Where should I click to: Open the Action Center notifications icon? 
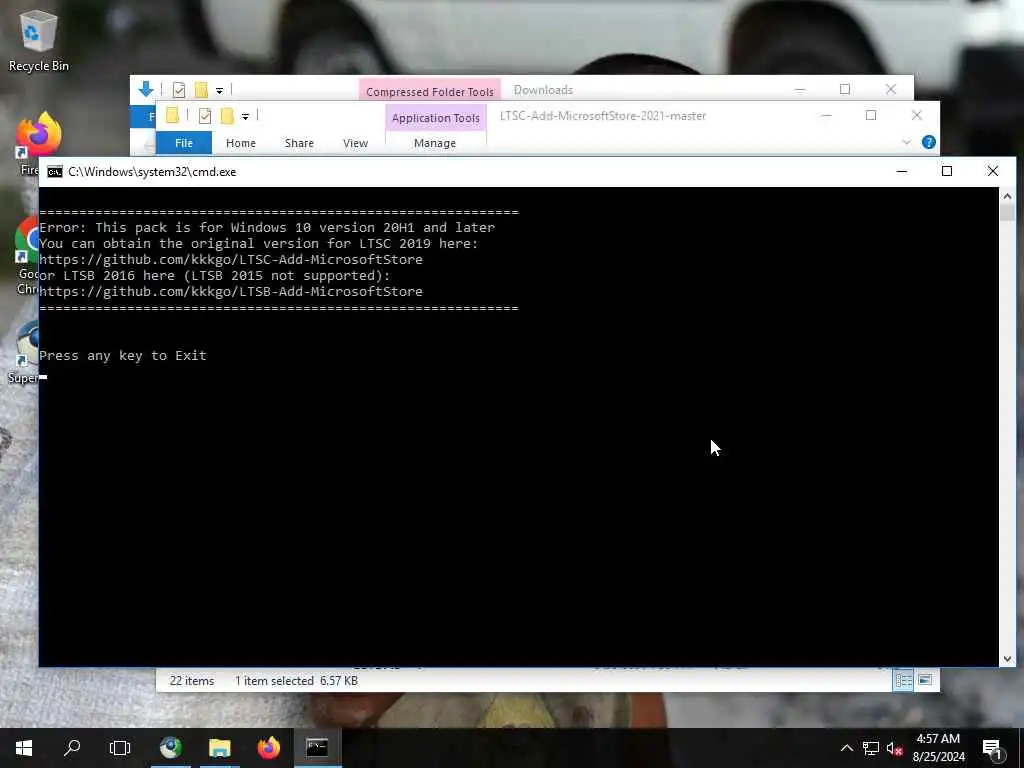point(993,748)
